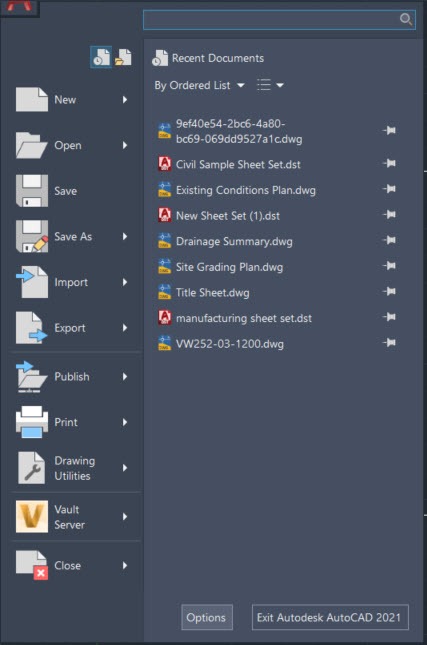Open the By Ordered List dropdown
The width and height of the screenshot is (427, 645).
200,85
